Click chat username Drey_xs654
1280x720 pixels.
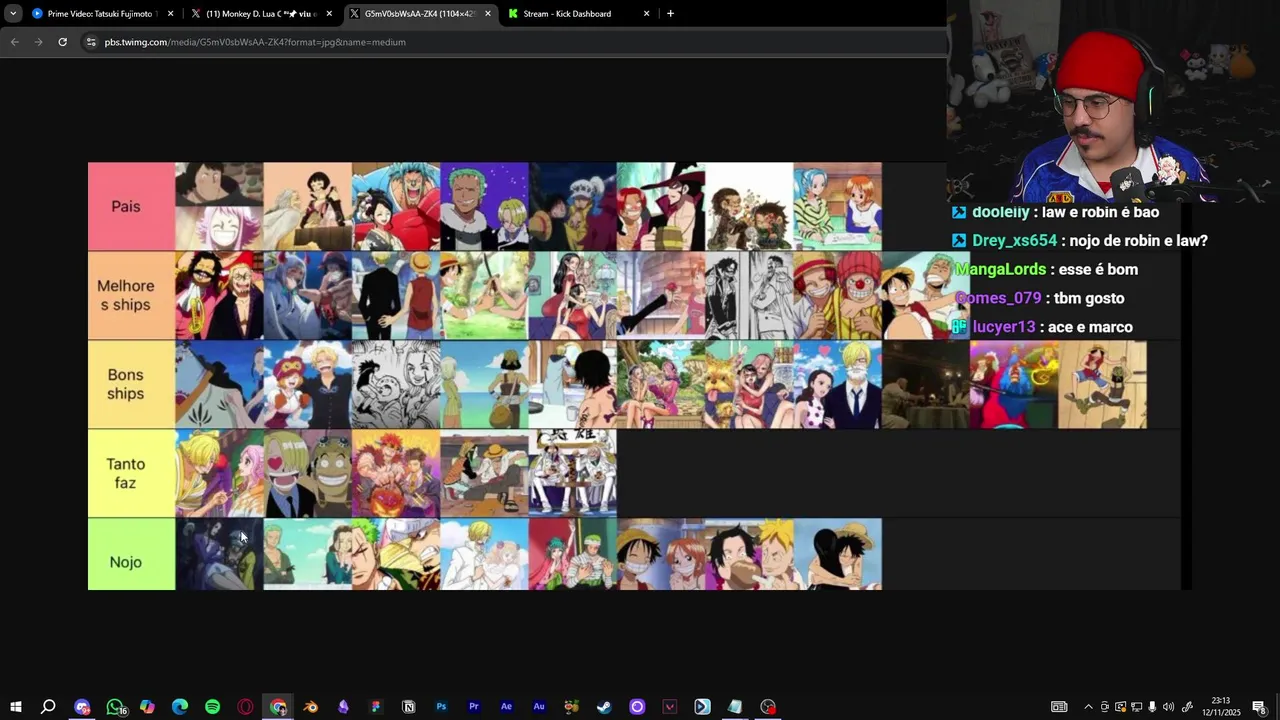tap(1014, 241)
